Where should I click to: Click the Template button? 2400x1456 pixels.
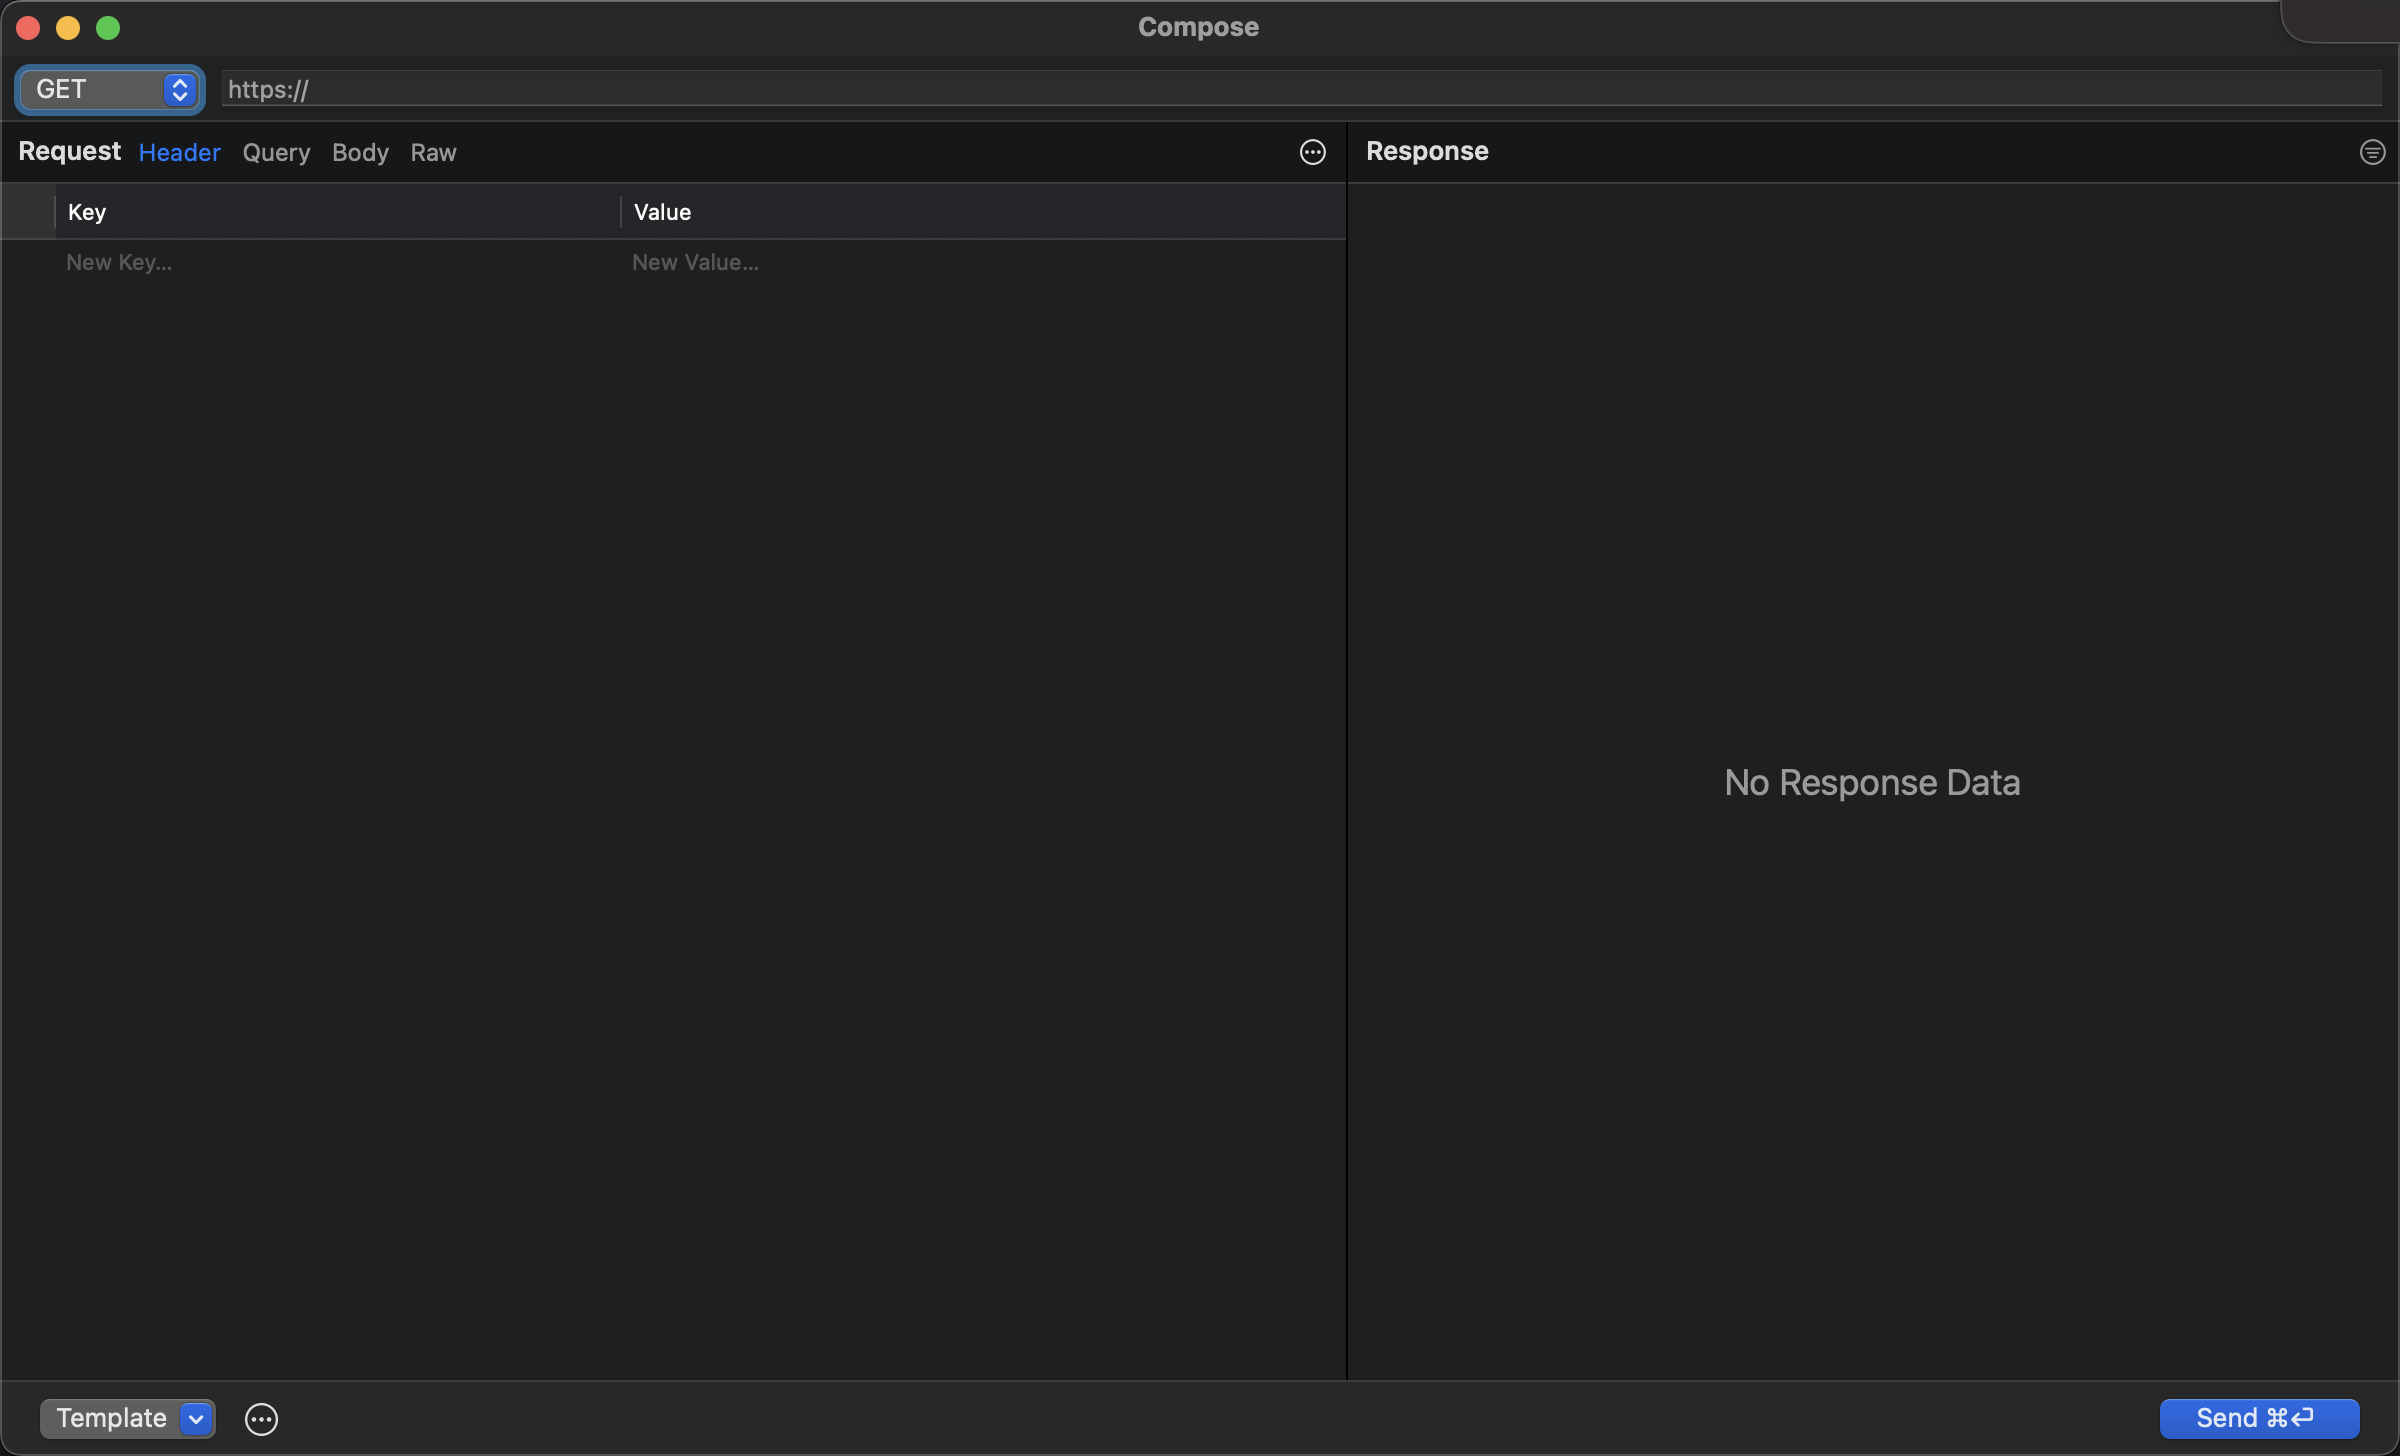point(110,1419)
